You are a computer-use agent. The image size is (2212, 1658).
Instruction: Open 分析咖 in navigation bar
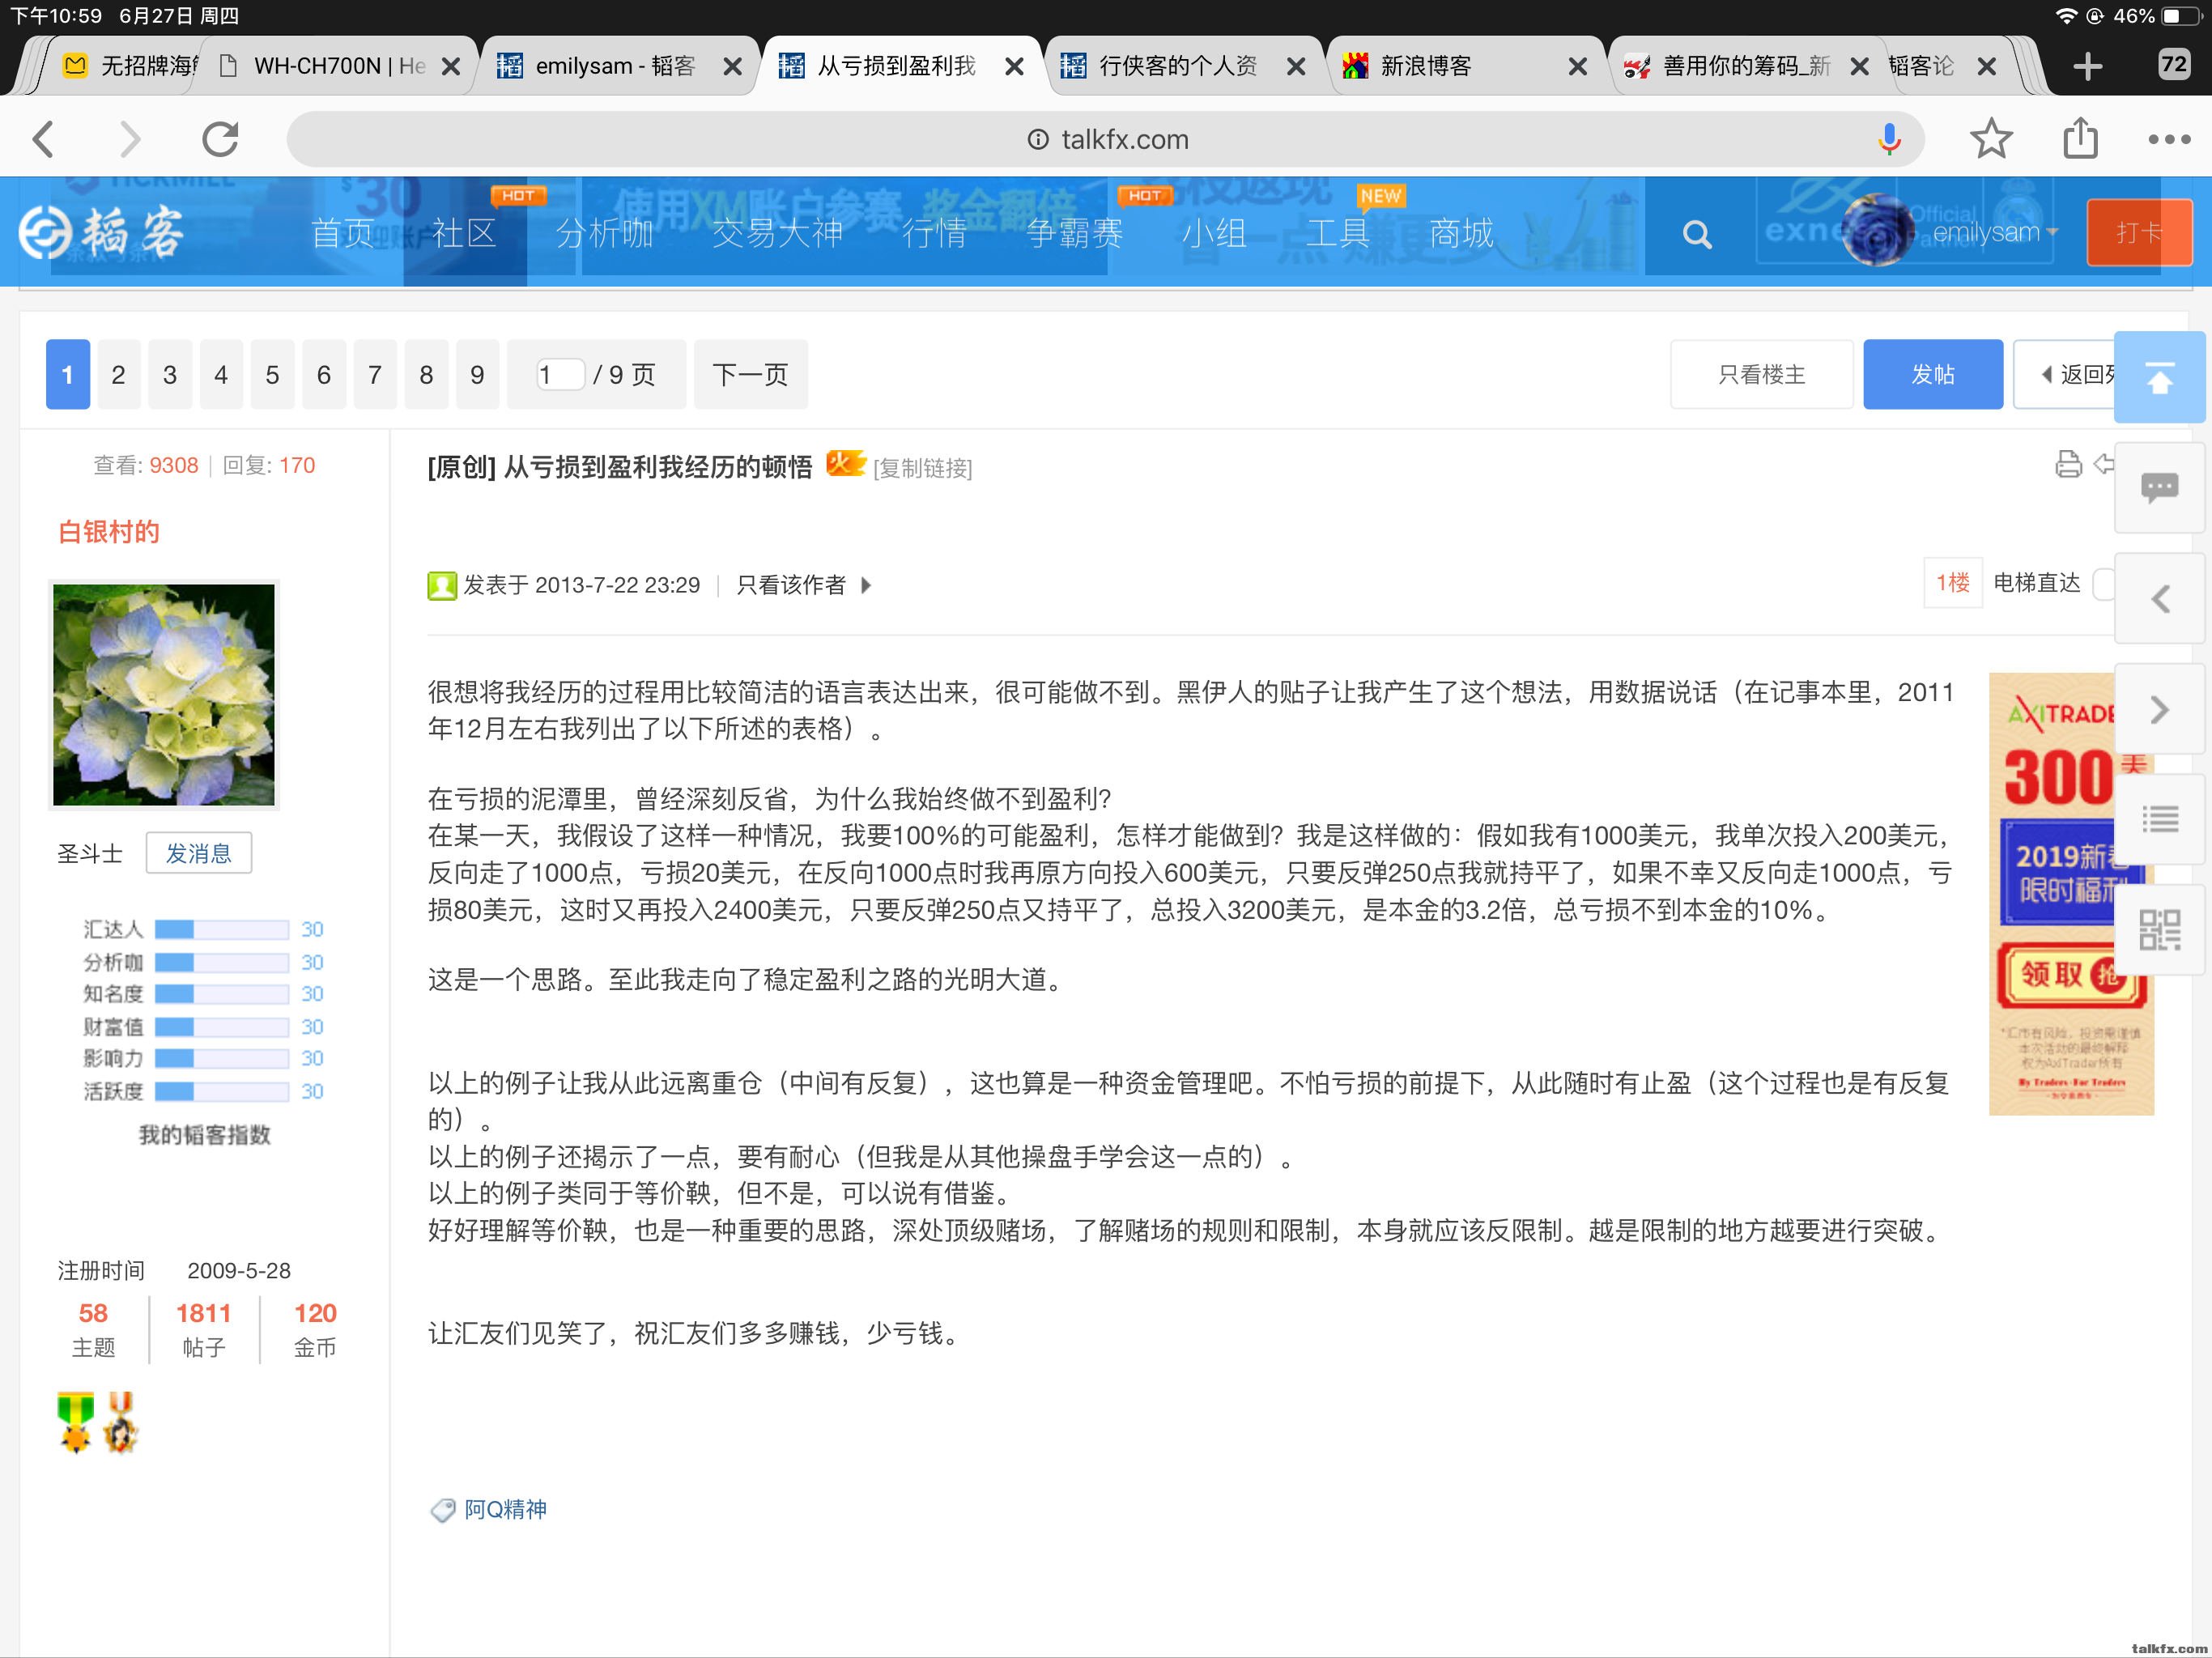point(604,233)
